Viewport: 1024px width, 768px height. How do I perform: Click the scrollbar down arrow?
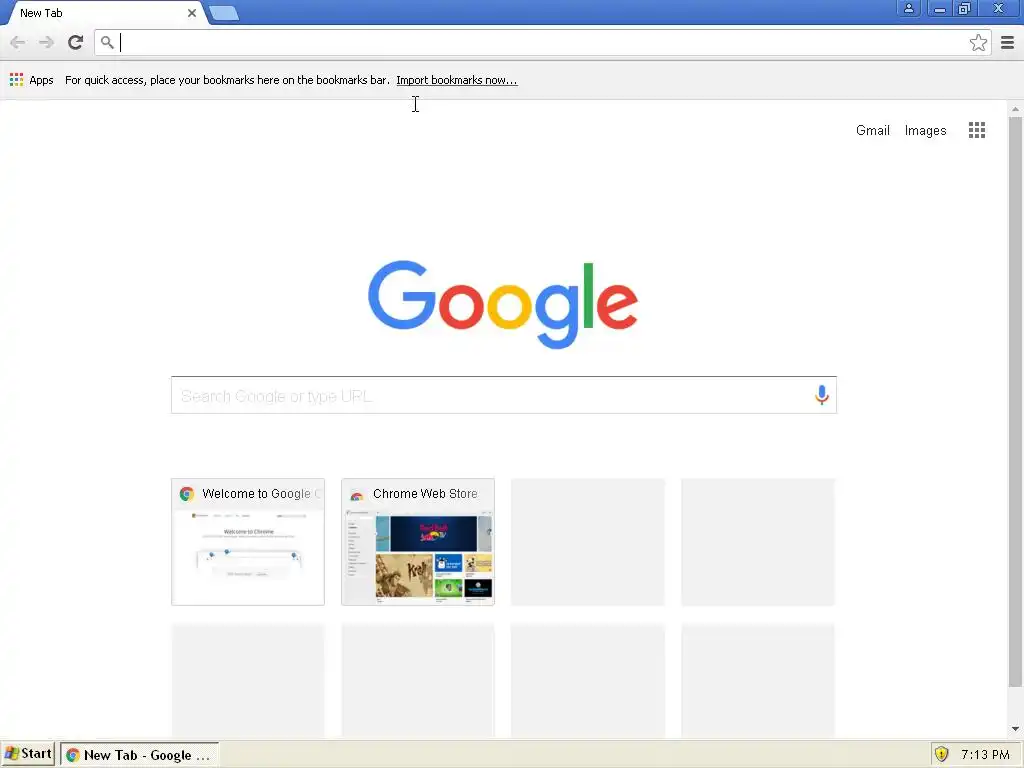[x=1015, y=729]
